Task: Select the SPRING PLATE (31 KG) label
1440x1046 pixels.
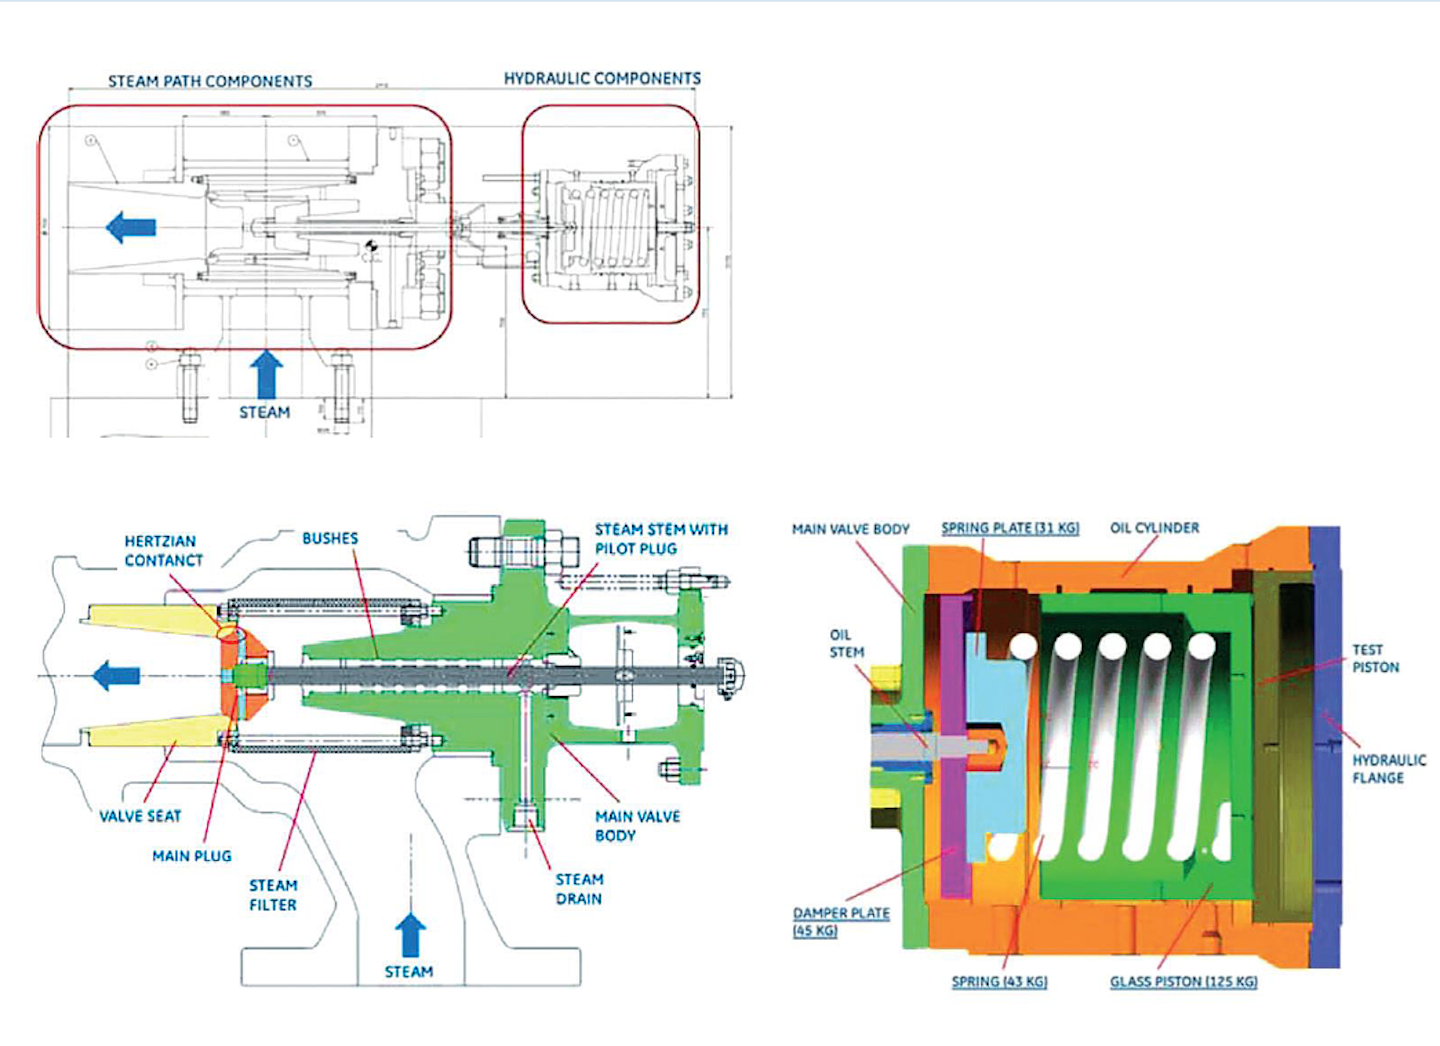Action: coord(1010,528)
